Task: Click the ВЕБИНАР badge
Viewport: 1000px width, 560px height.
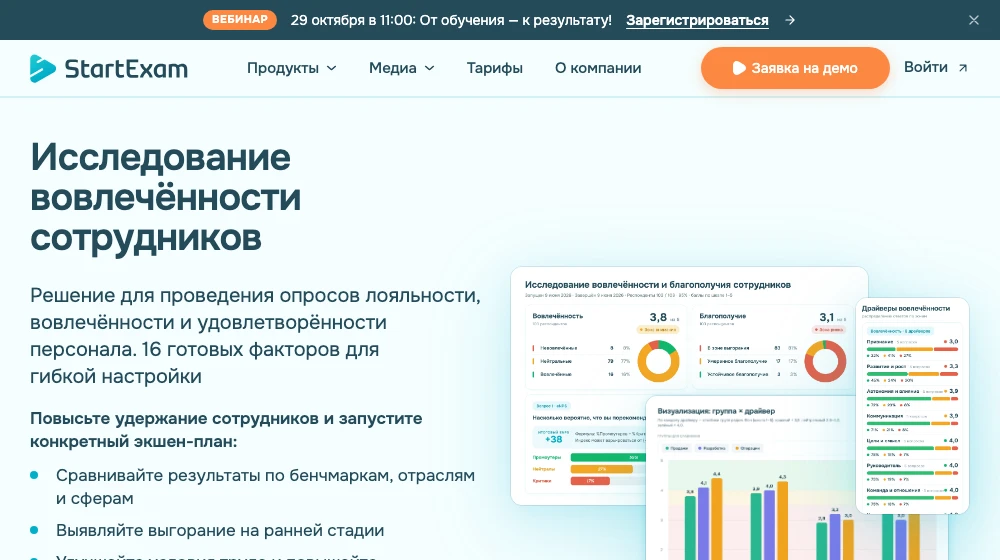Action: [240, 20]
